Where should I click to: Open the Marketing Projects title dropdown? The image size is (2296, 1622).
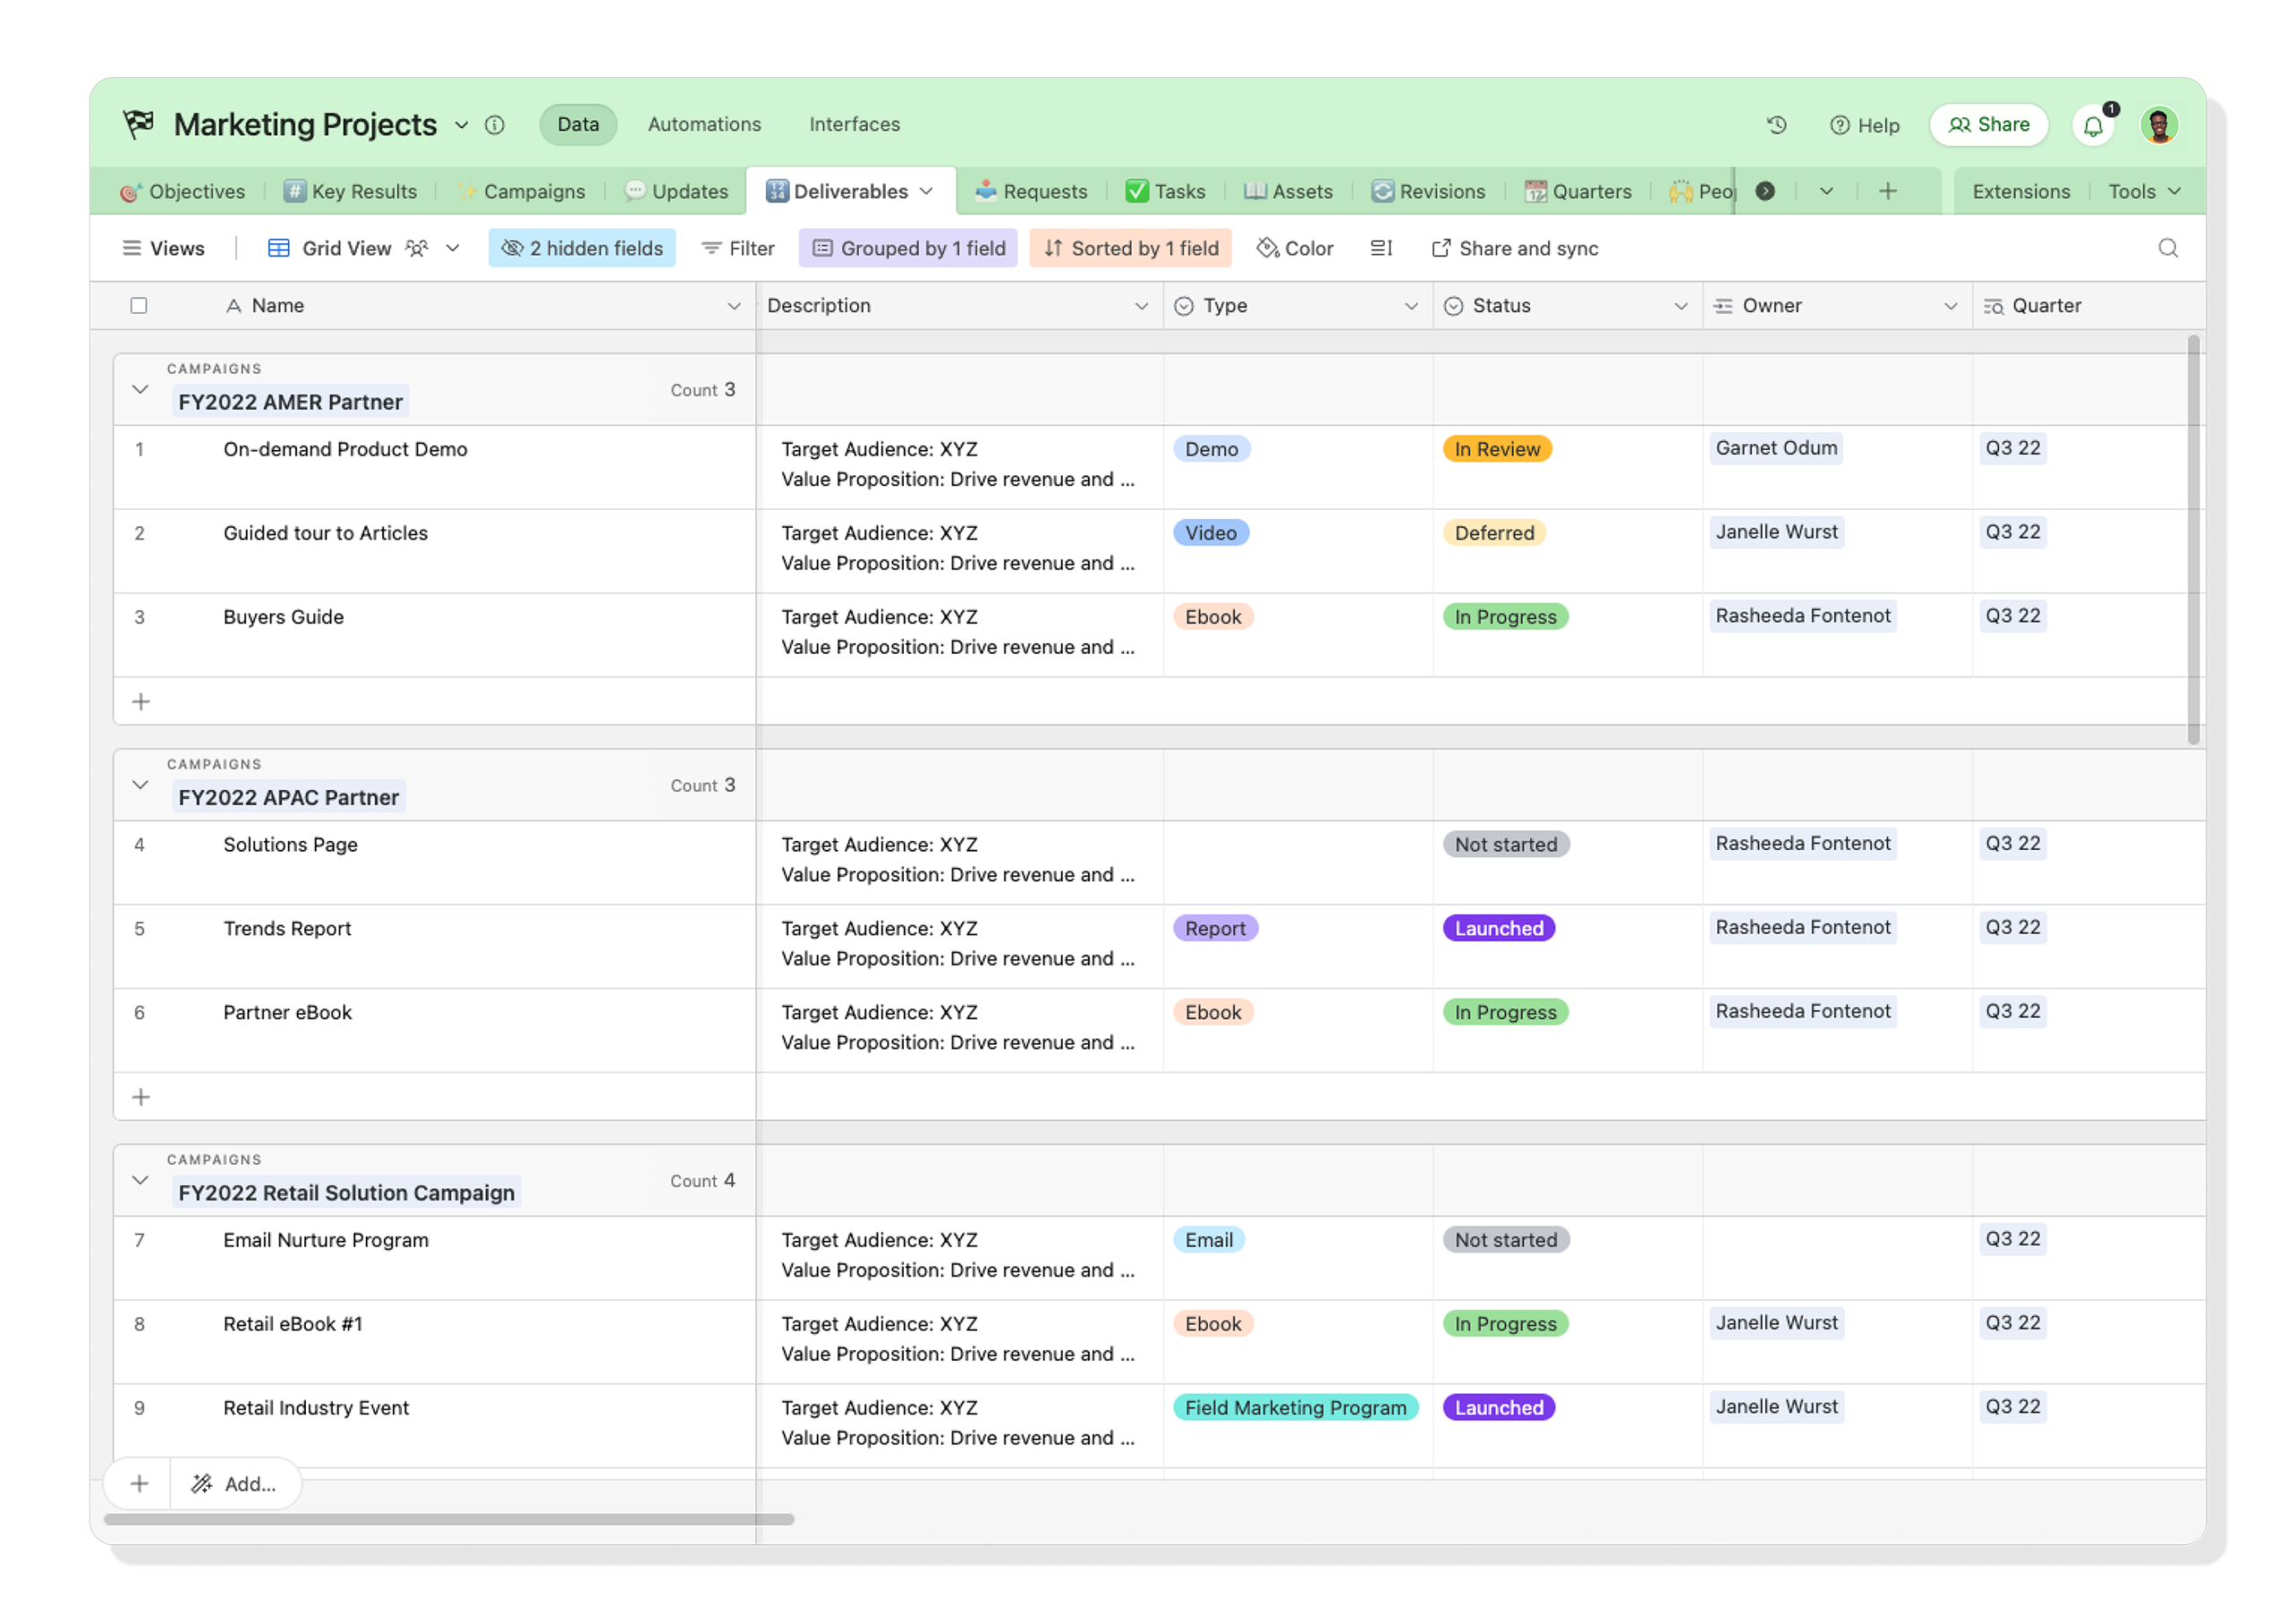(x=461, y=125)
